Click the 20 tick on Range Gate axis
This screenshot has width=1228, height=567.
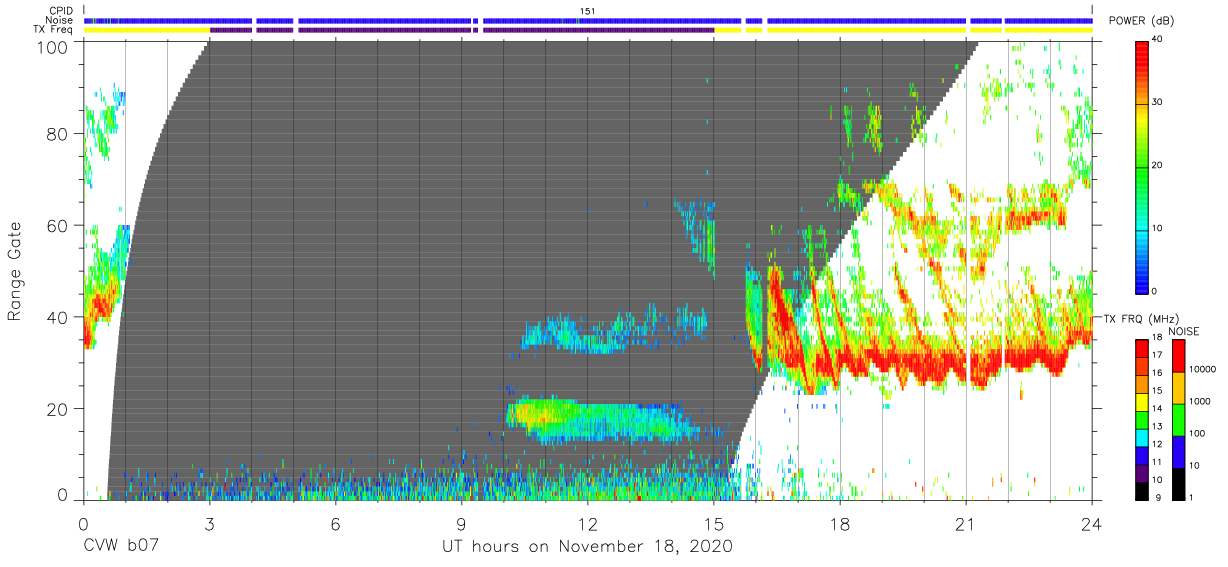tap(58, 409)
